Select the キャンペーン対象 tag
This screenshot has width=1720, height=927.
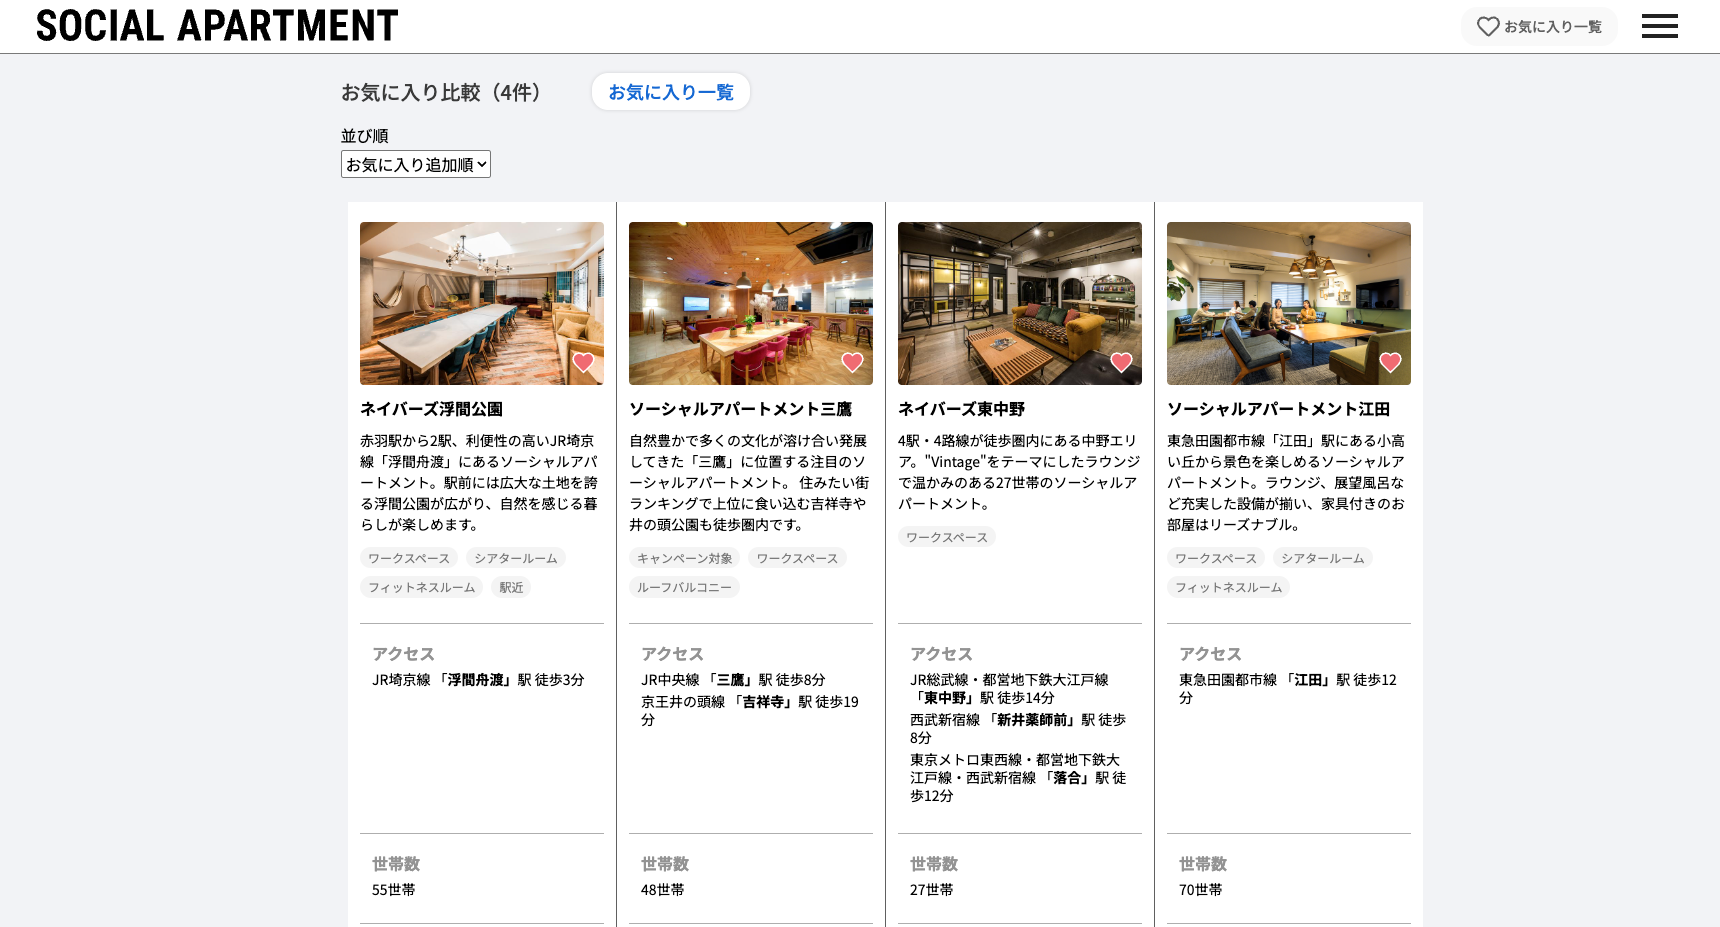684,558
